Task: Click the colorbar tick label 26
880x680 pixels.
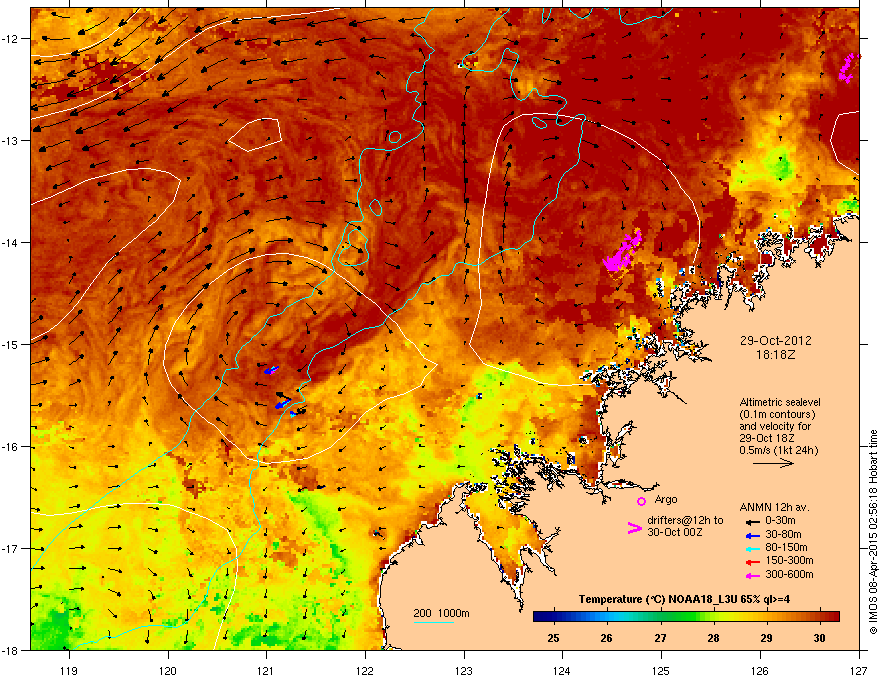Action: tap(606, 638)
